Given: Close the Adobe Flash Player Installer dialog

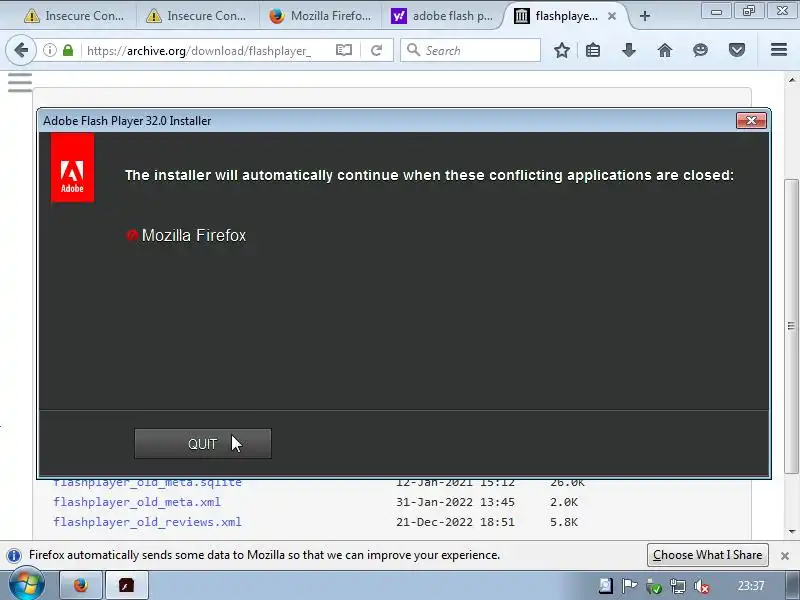Looking at the screenshot, I should pos(751,120).
